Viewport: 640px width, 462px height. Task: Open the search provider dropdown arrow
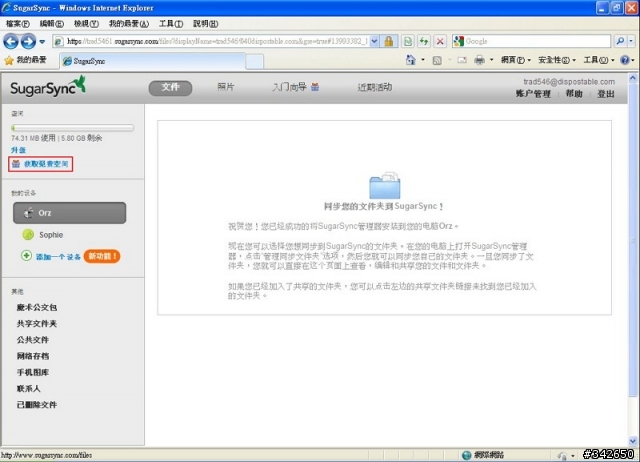(631, 41)
